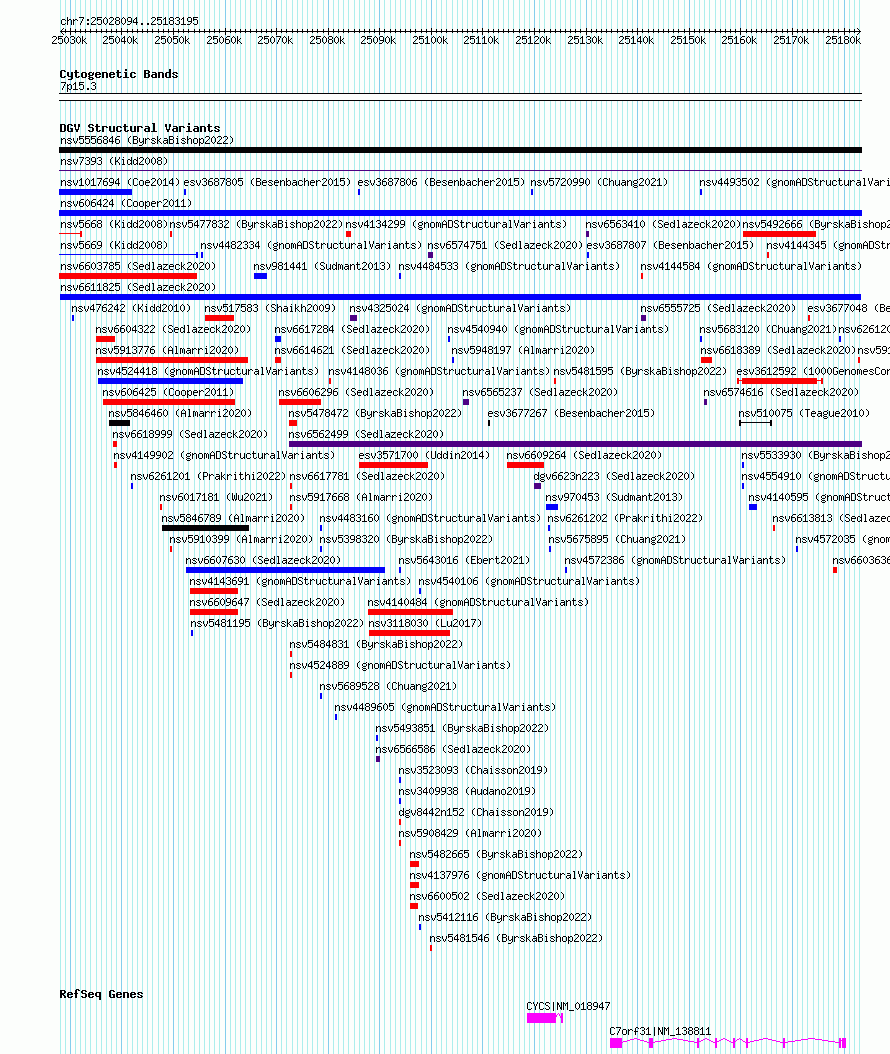Click the nsv606424 (Cooper2011) label
The image size is (890, 1054).
[x=126, y=203]
